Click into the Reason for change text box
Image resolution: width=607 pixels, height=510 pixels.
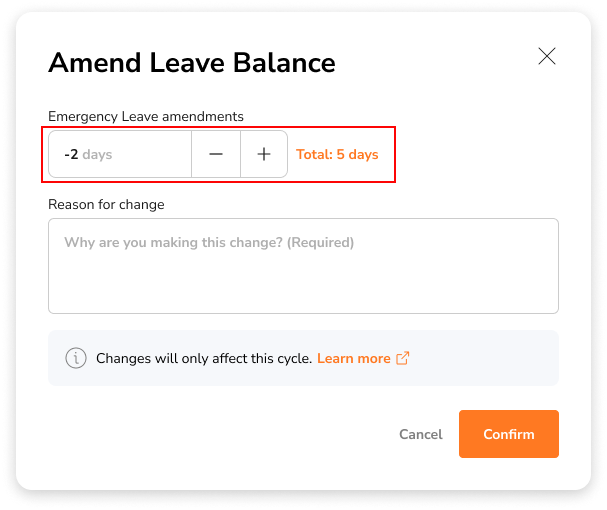click(x=303, y=266)
